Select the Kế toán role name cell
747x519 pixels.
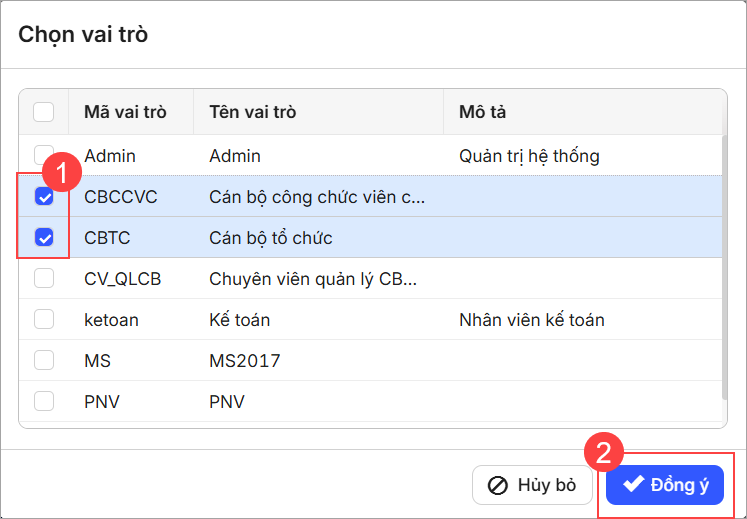(240, 320)
